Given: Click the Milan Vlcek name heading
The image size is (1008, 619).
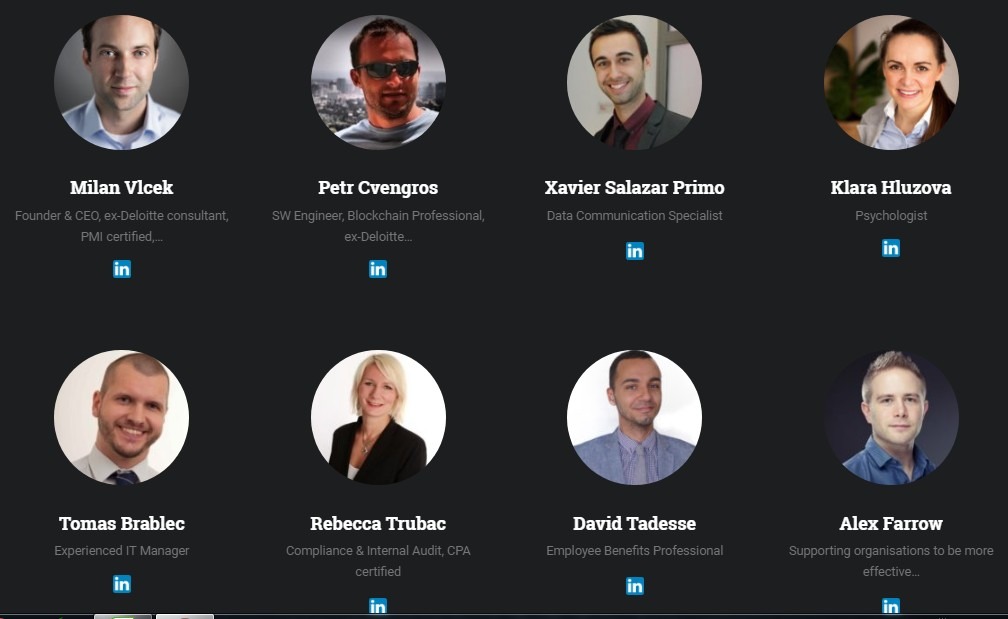Looking at the screenshot, I should pos(122,187).
